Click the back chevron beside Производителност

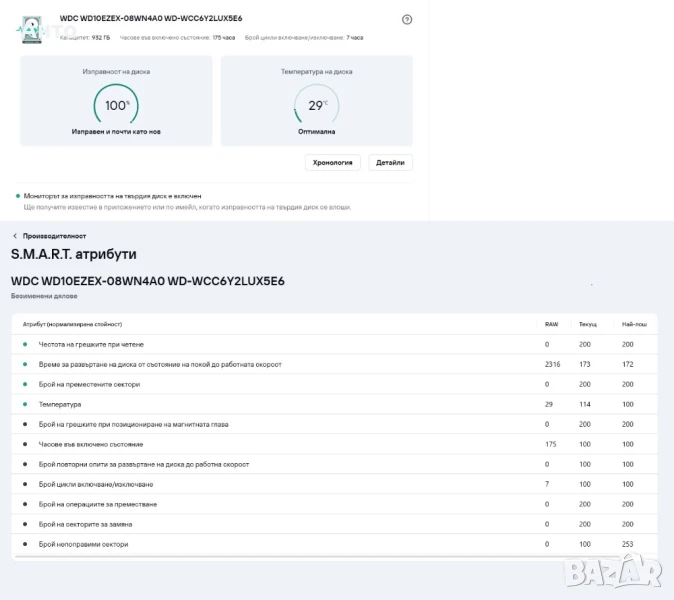tap(14, 236)
